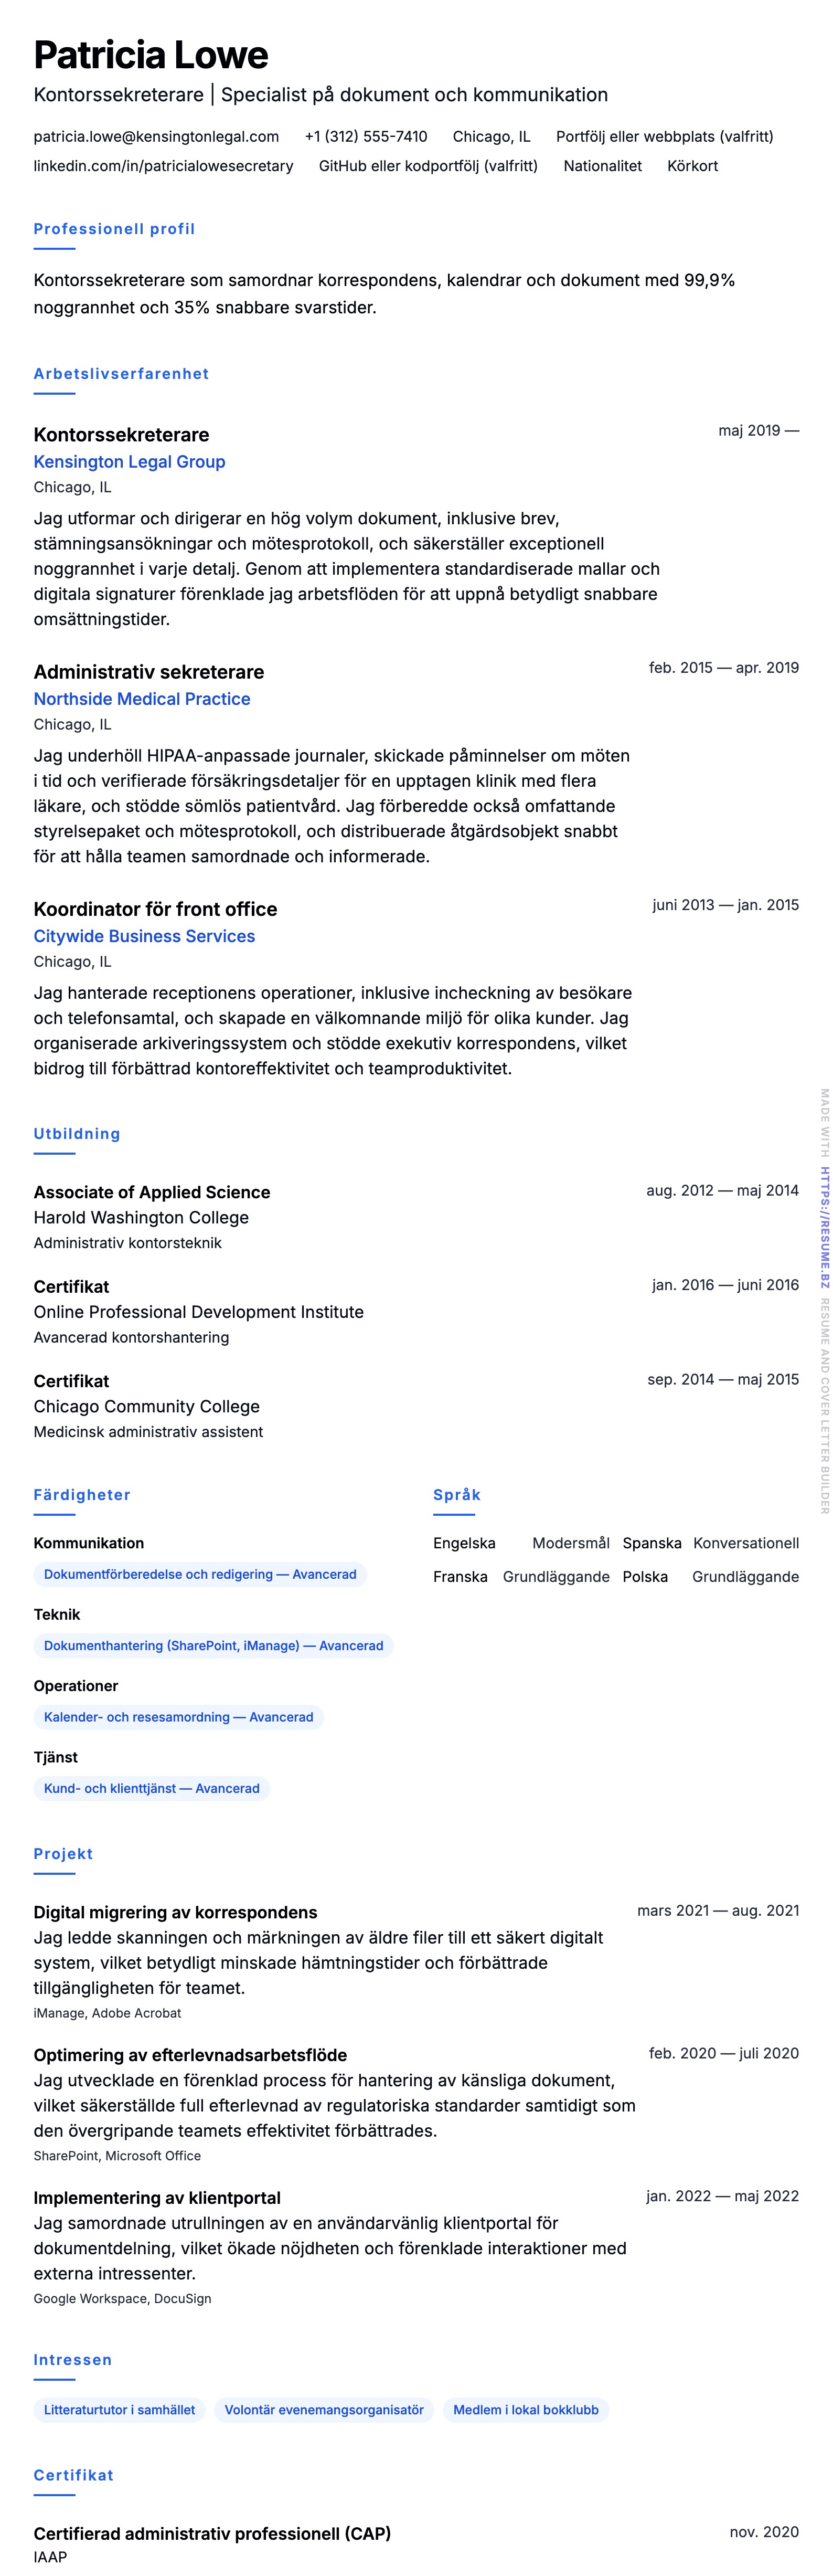The image size is (833, 2576).
Task: Select the Dokumentförberedelse och redigering skill tag
Action: tap(200, 1574)
